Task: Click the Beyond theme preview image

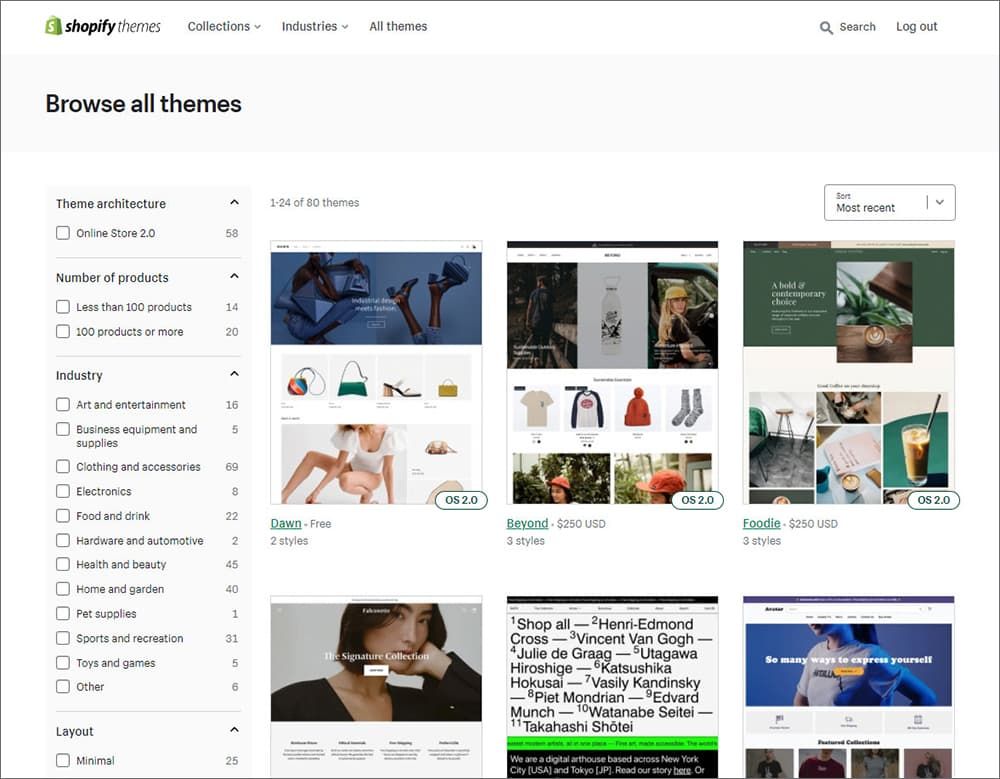Action: [612, 372]
